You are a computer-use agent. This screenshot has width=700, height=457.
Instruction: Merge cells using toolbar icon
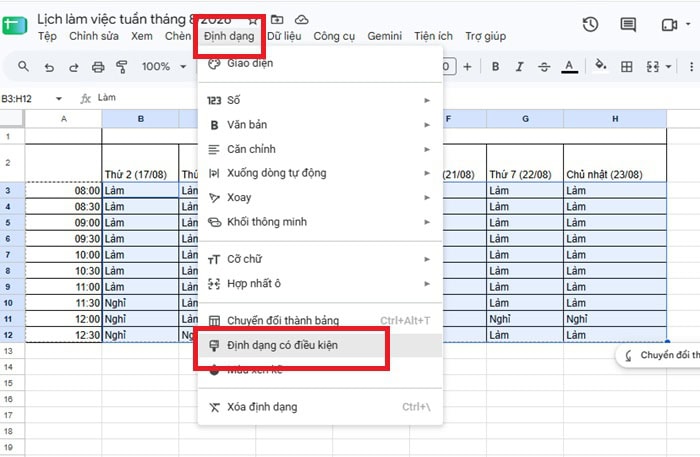pyautogui.click(x=653, y=66)
